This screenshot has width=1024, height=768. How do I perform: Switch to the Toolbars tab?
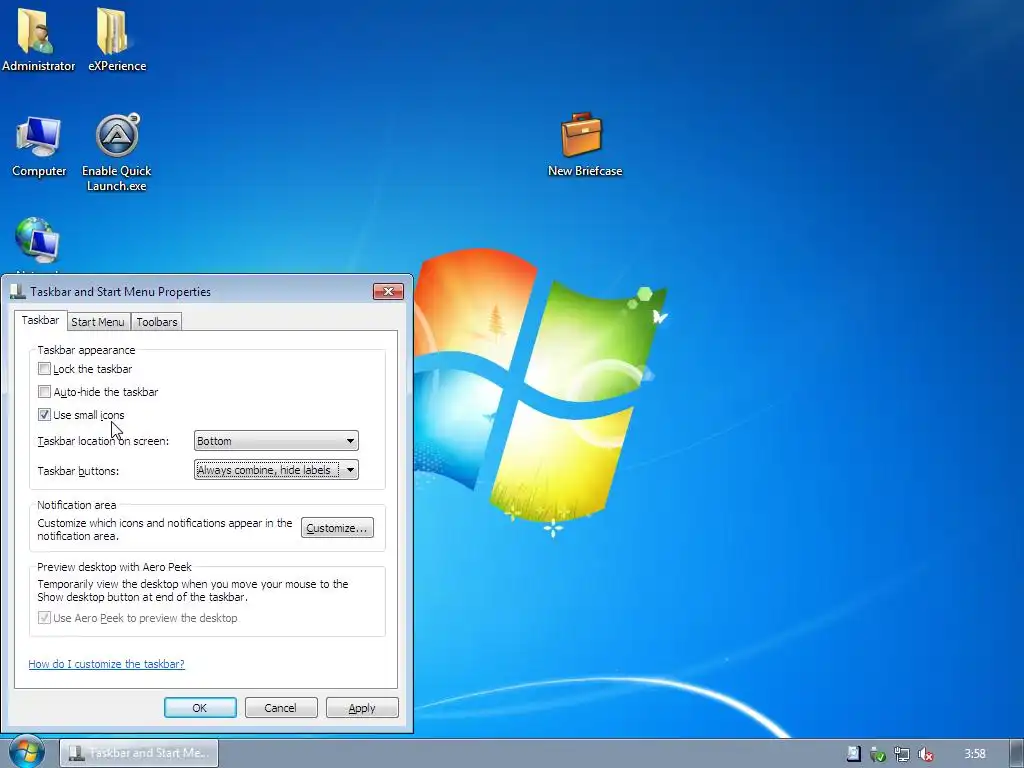coord(157,321)
